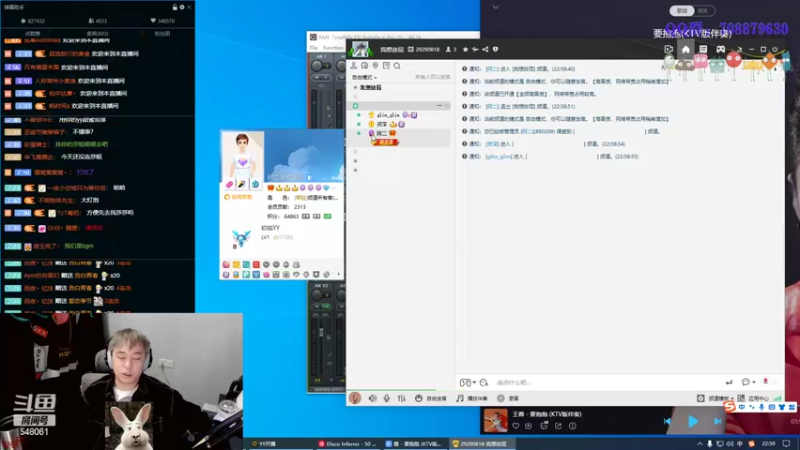Play the song in the music player
Viewport: 800px width, 450px height.
coord(693,421)
